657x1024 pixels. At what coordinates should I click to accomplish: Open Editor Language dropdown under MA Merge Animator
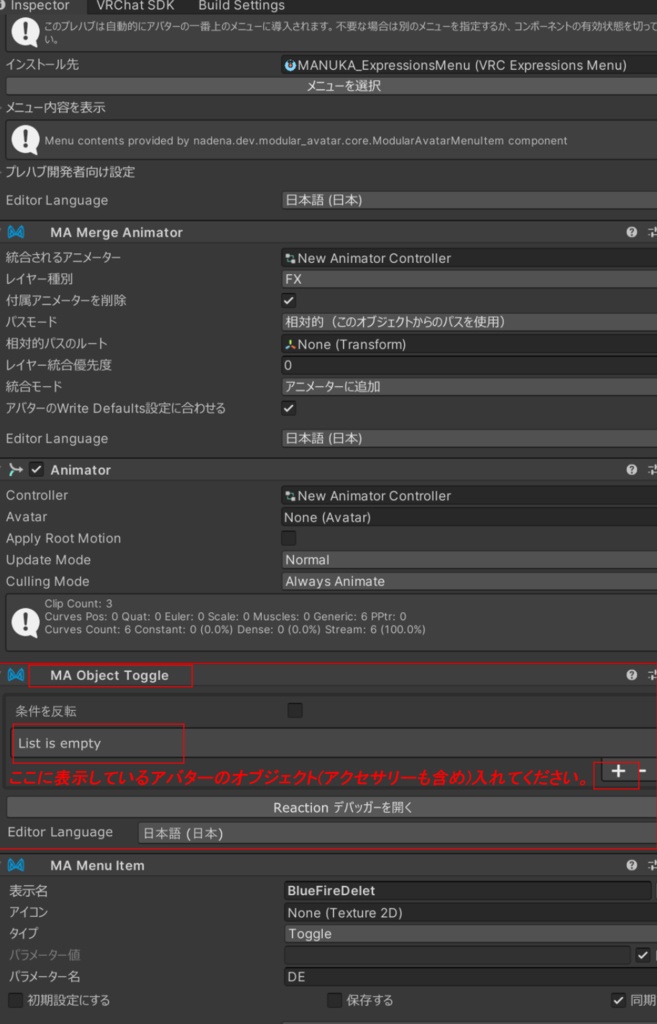point(469,438)
